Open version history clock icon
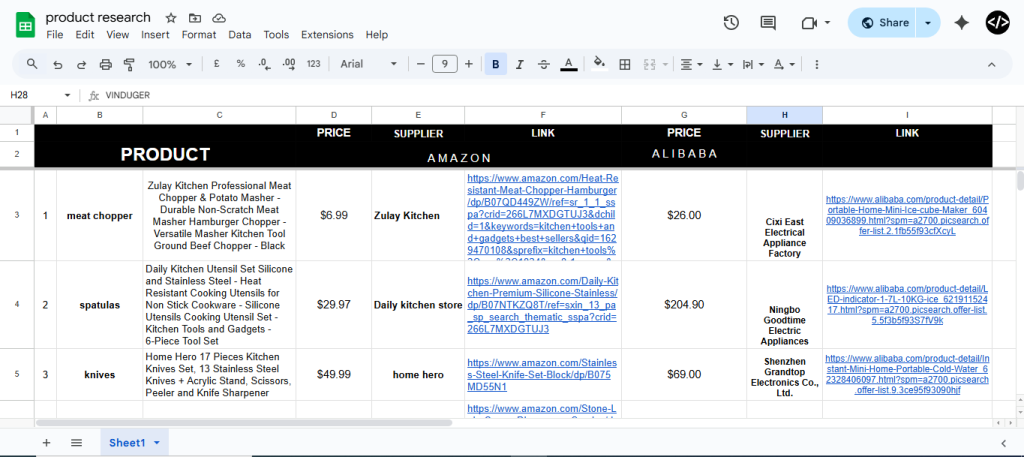1024x457 pixels. (731, 23)
